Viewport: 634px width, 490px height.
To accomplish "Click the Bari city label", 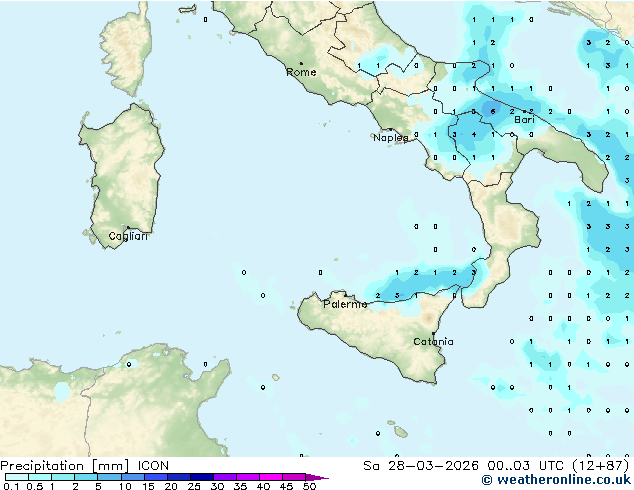I will (x=524, y=120).
